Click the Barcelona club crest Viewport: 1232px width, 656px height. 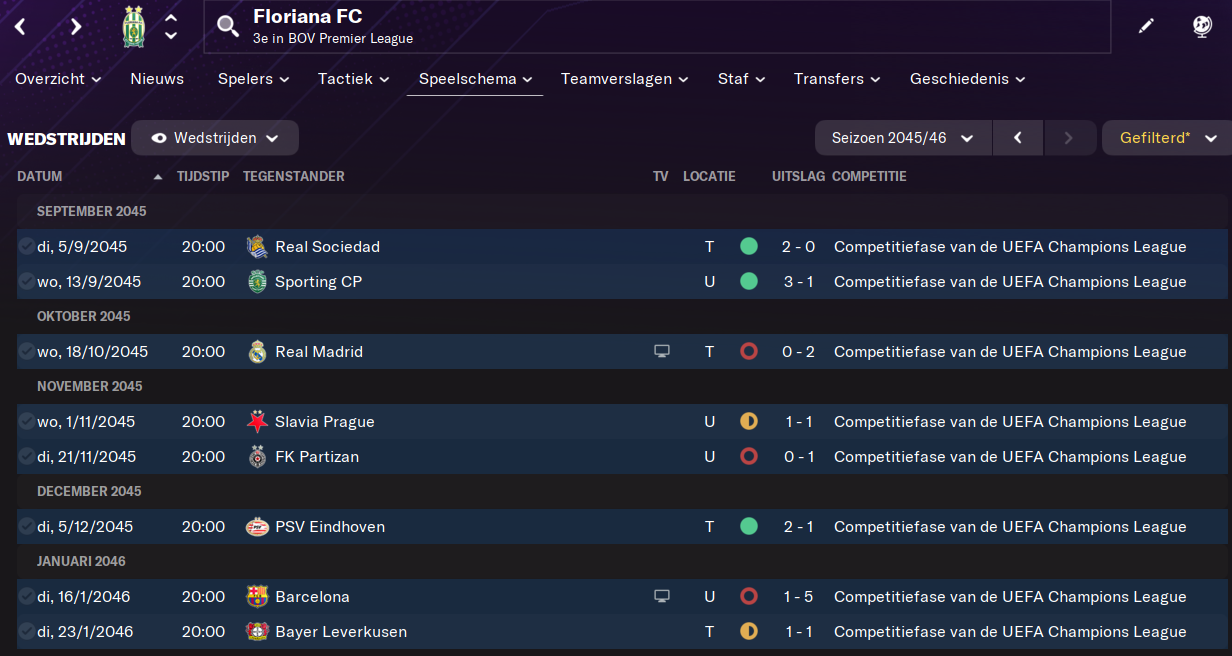click(257, 597)
